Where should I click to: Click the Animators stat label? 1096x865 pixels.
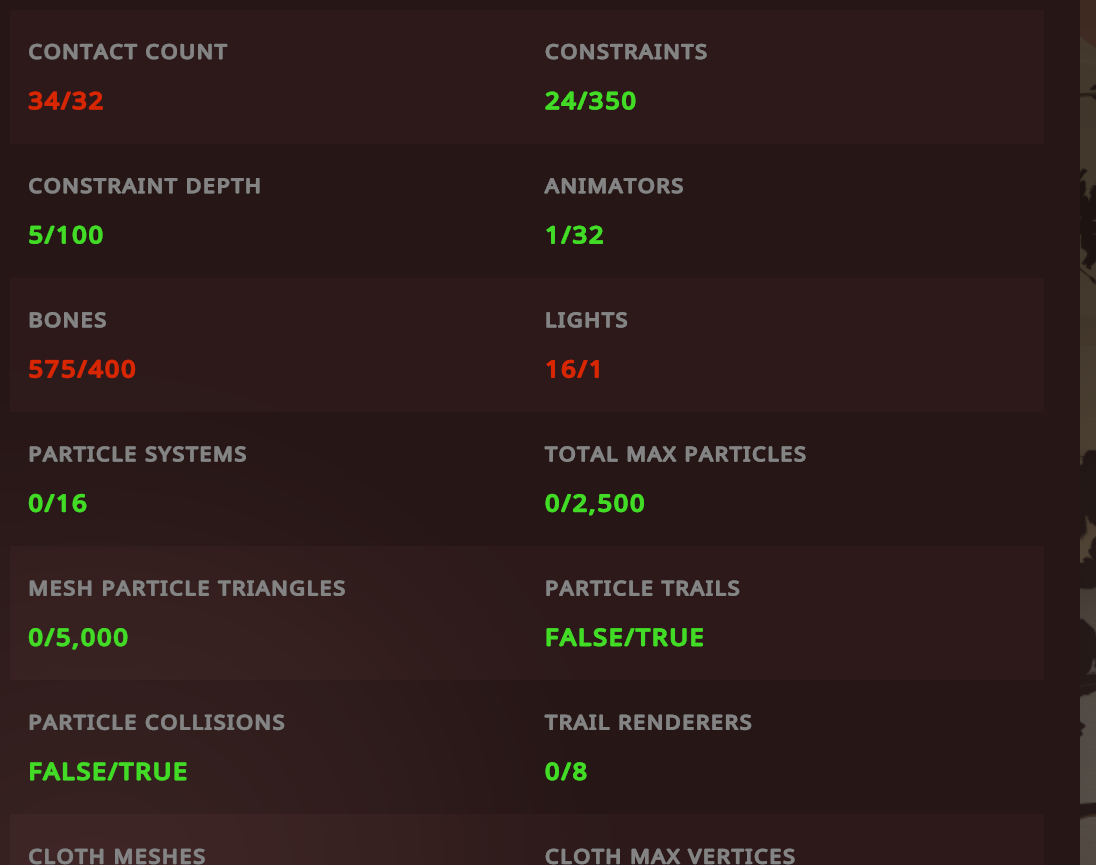614,186
